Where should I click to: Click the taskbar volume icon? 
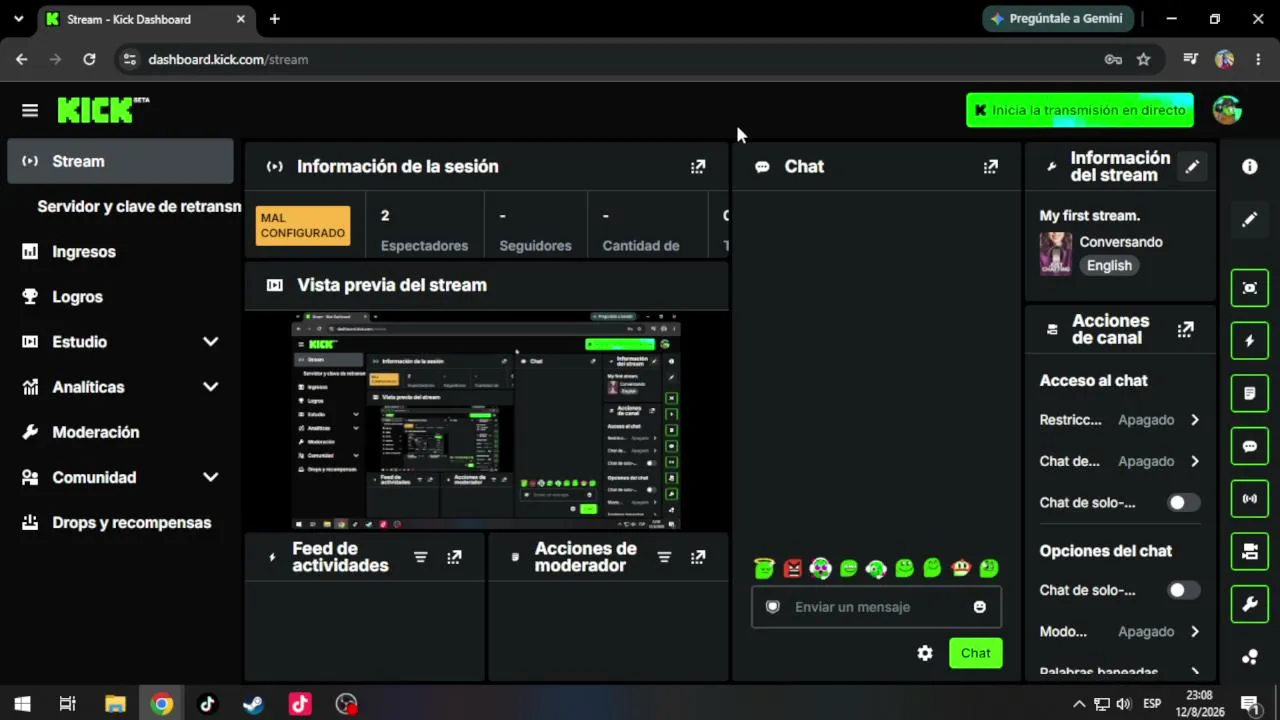[1124, 704]
